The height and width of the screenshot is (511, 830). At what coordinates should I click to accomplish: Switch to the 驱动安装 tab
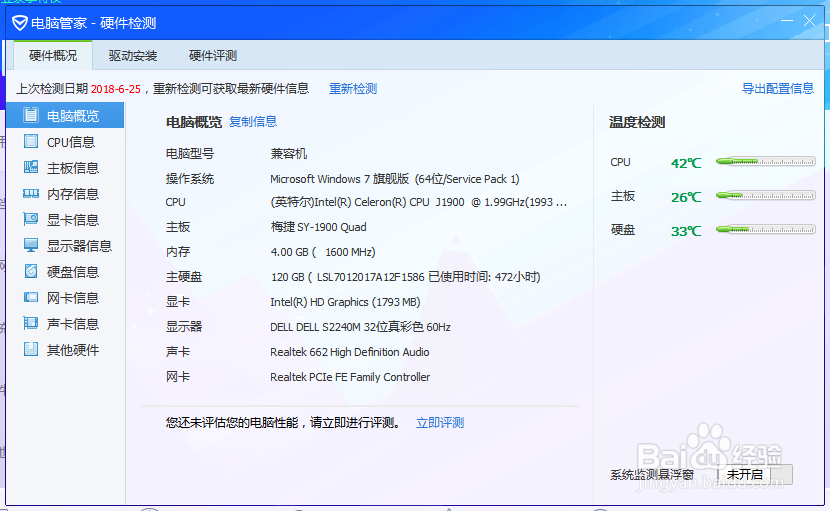point(133,56)
